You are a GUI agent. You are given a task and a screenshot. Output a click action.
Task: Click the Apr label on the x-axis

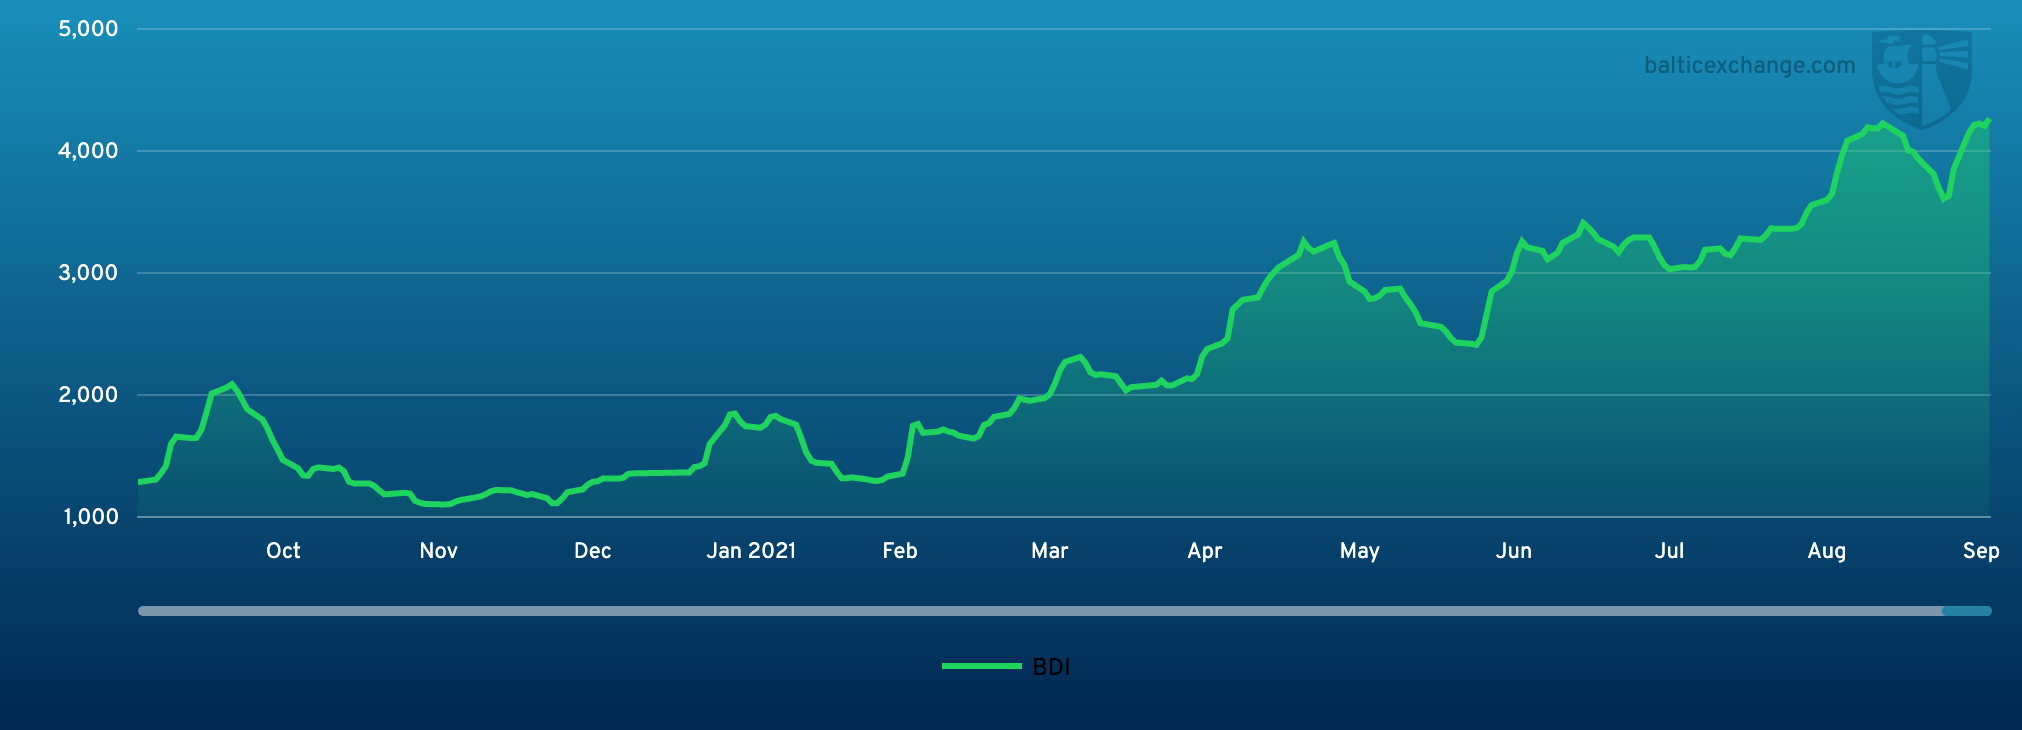pyautogui.click(x=1205, y=551)
